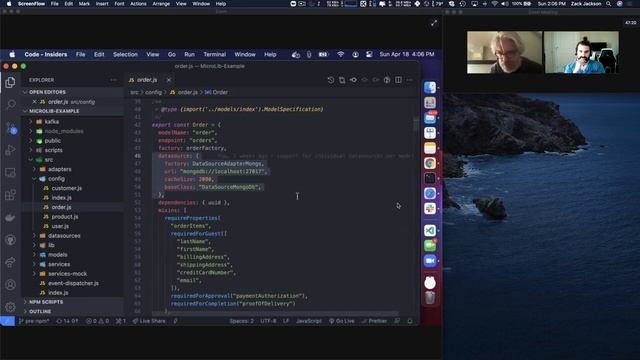640x360 pixels.
Task: Open the Search view in activity bar
Action: point(10,105)
